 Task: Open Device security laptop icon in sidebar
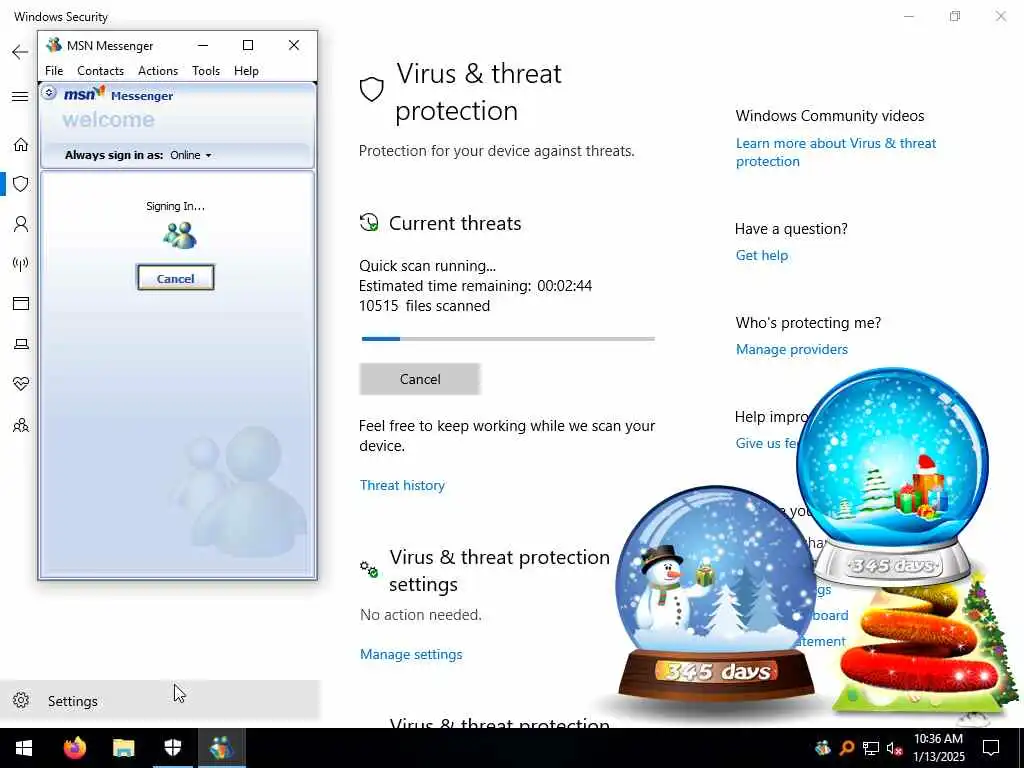click(21, 344)
